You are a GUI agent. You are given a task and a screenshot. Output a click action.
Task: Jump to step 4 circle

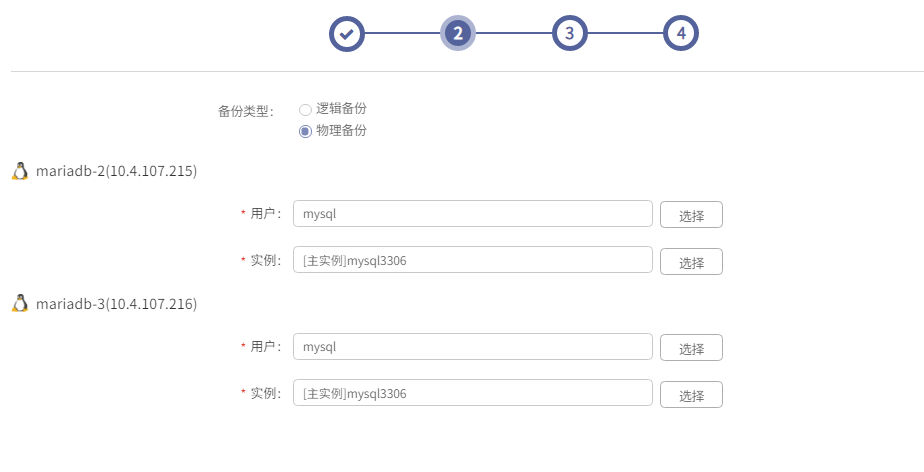681,34
